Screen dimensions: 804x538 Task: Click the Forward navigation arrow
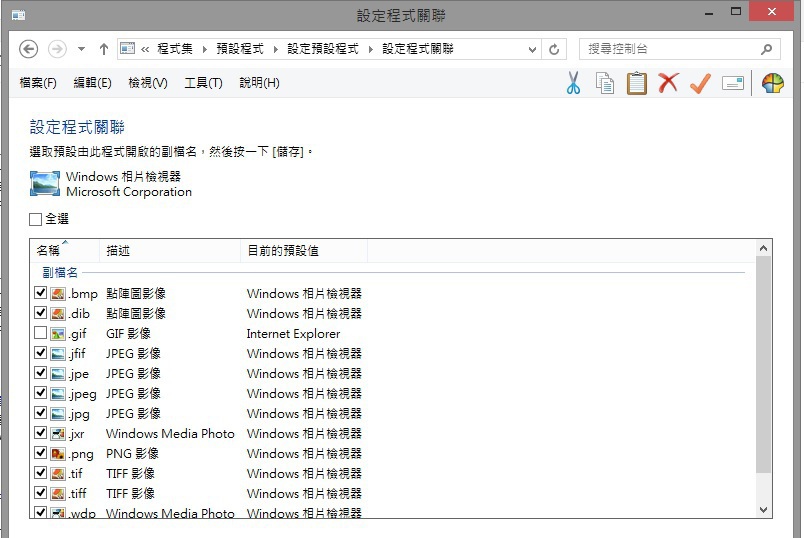pos(57,49)
